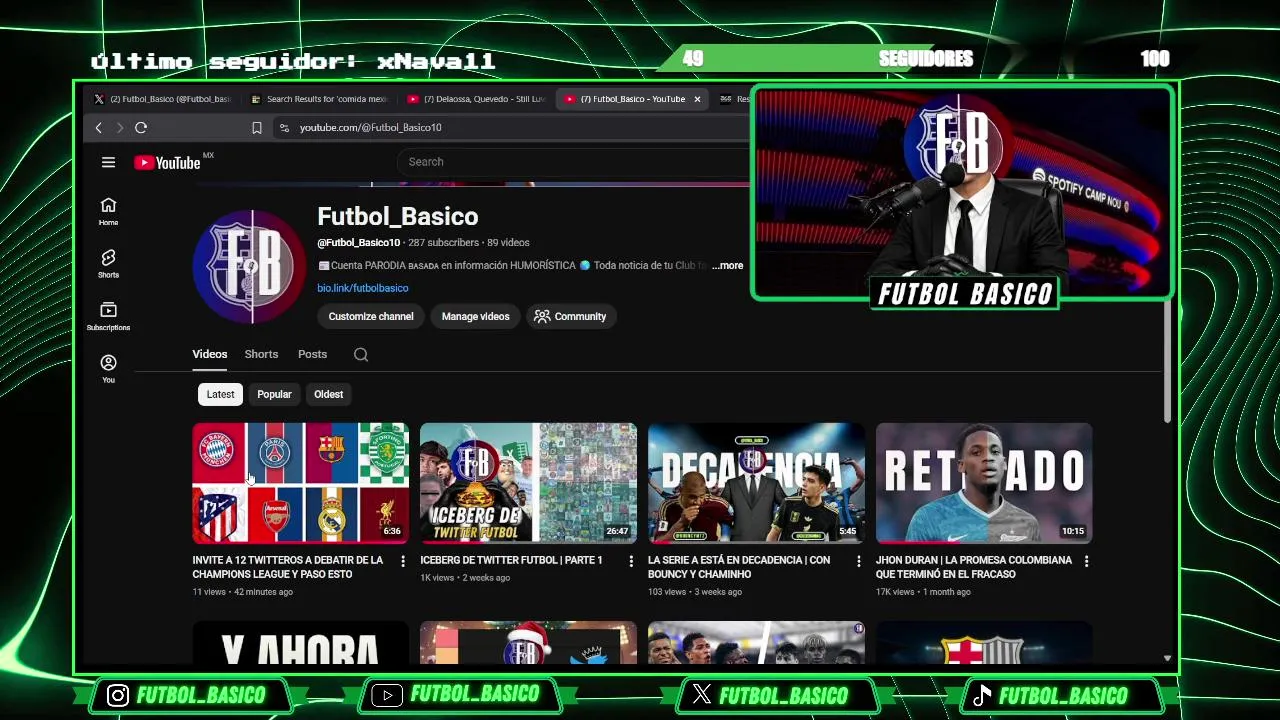Select the Shorts channel tab
This screenshot has width=1280, height=720.
(261, 354)
